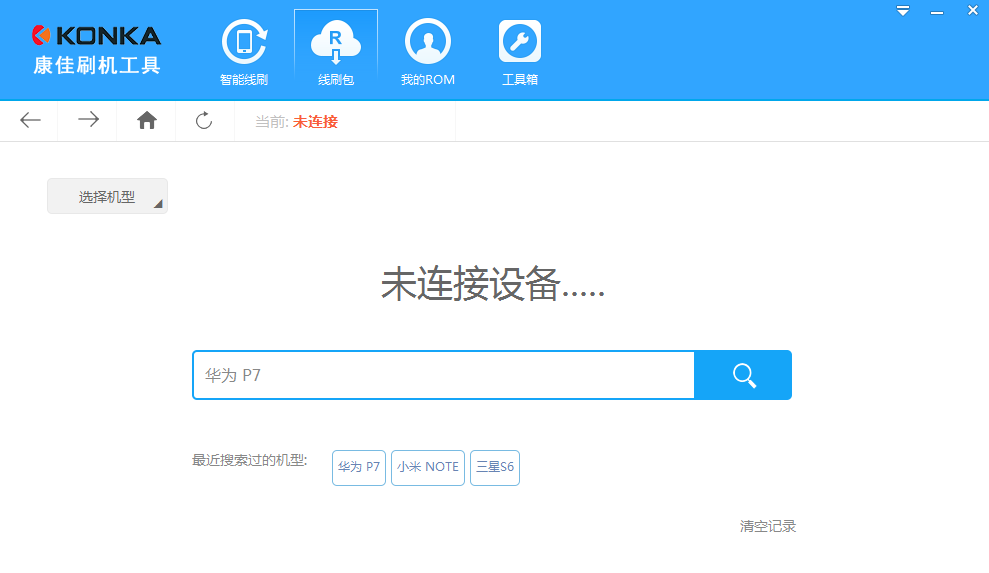Minimize the Konka flash tool window

pyautogui.click(x=937, y=12)
